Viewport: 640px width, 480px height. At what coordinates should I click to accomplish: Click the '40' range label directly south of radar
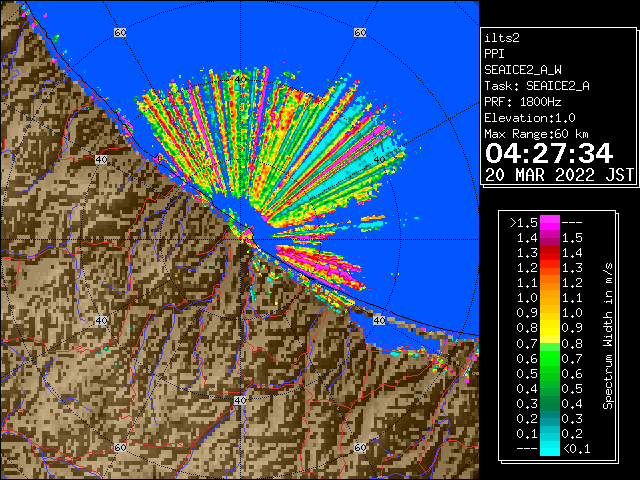click(240, 400)
